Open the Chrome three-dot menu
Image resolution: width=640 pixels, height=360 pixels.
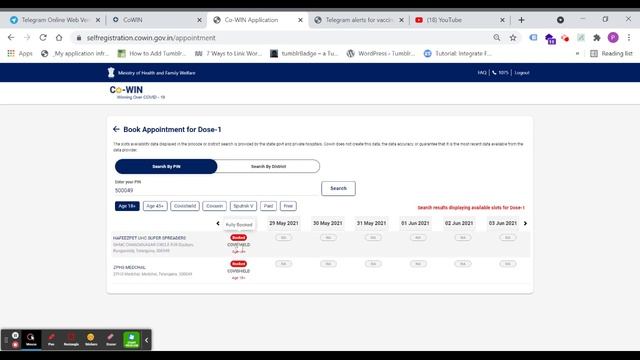tap(629, 38)
